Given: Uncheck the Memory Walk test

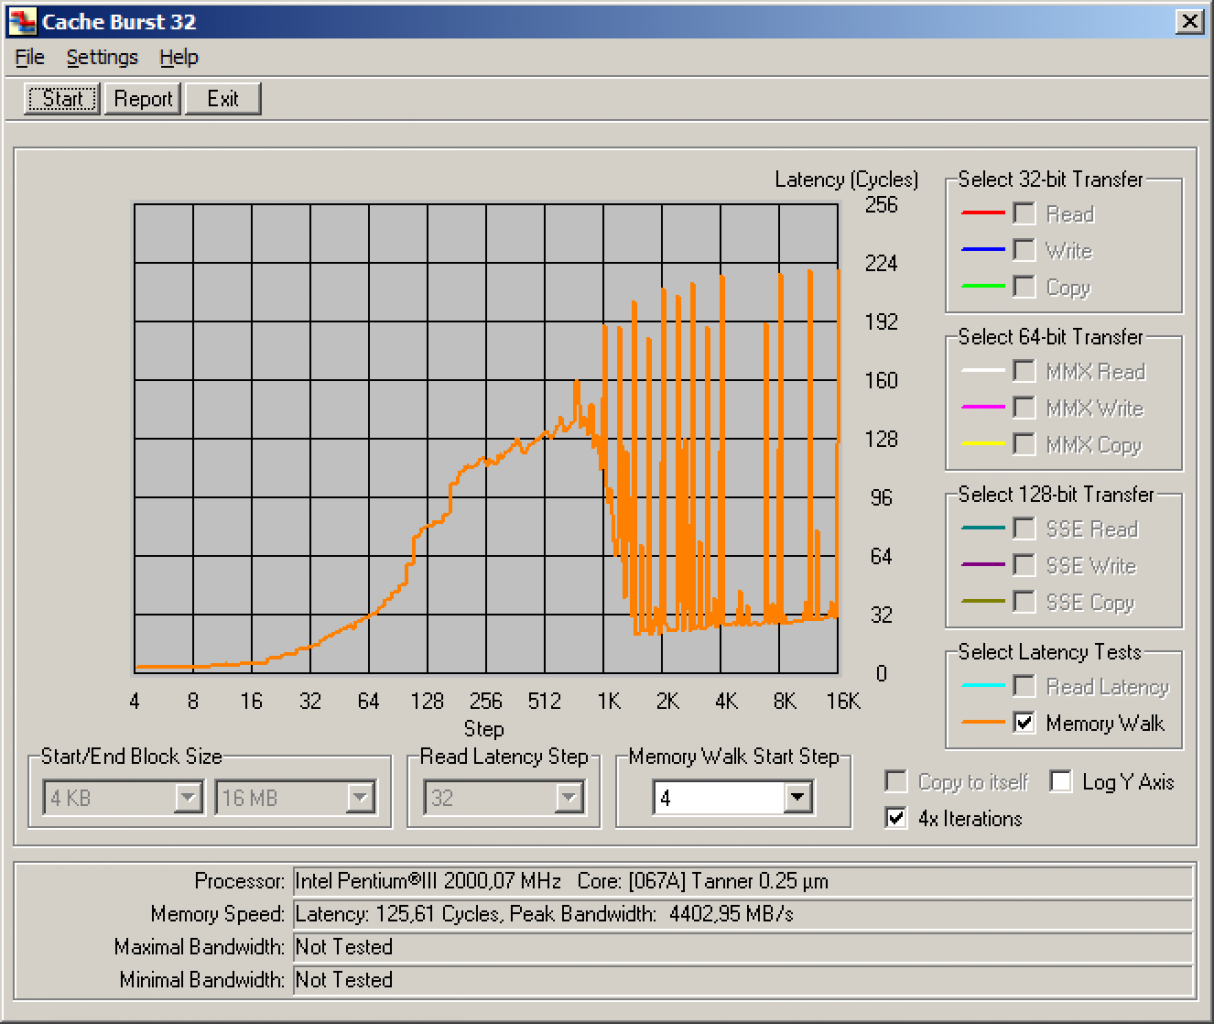Looking at the screenshot, I should pos(1024,722).
